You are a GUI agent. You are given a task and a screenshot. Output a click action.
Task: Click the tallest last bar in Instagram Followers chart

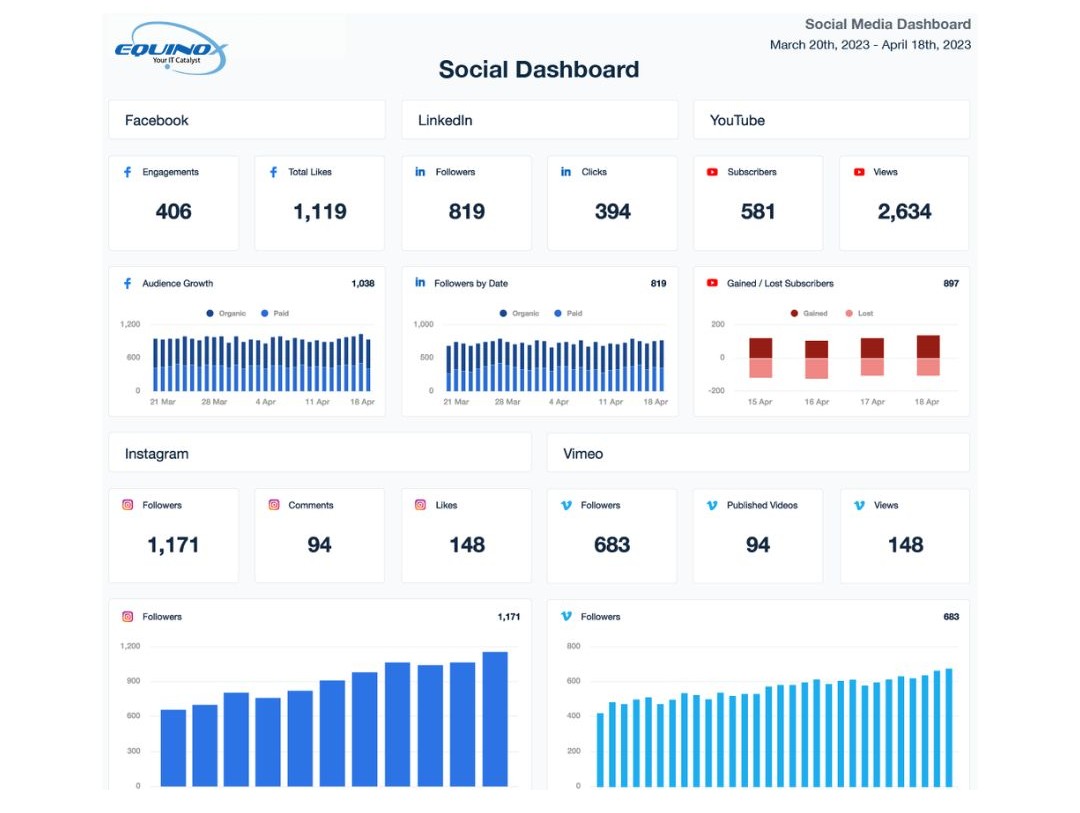click(495, 719)
